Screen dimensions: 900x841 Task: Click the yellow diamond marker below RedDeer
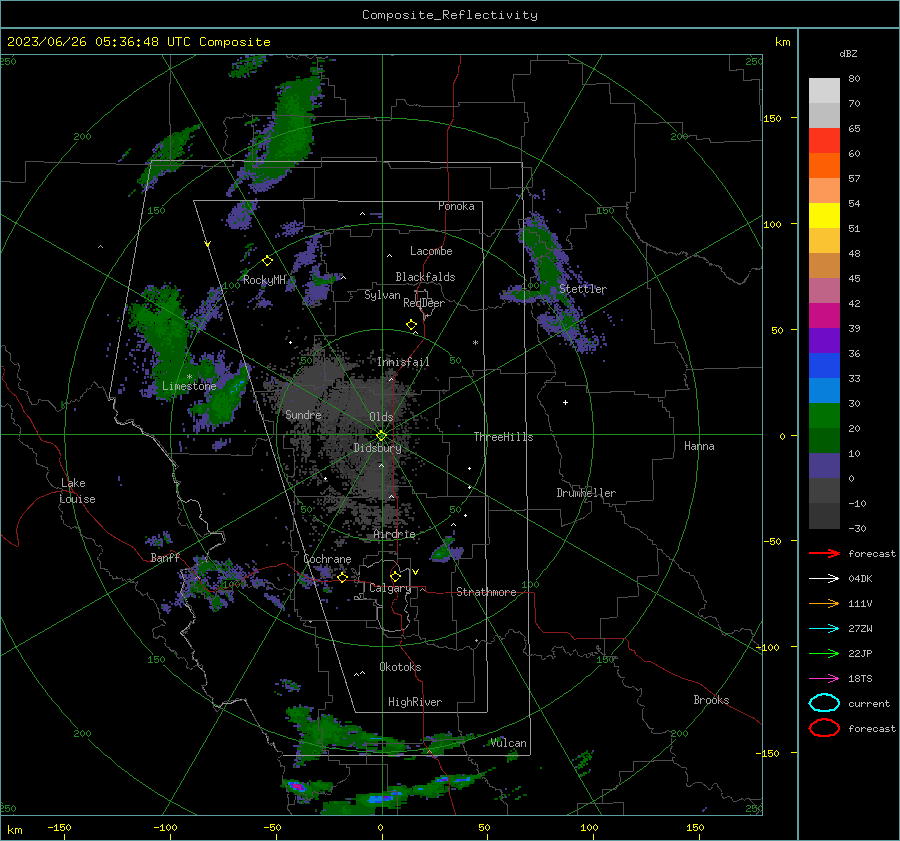[411, 325]
